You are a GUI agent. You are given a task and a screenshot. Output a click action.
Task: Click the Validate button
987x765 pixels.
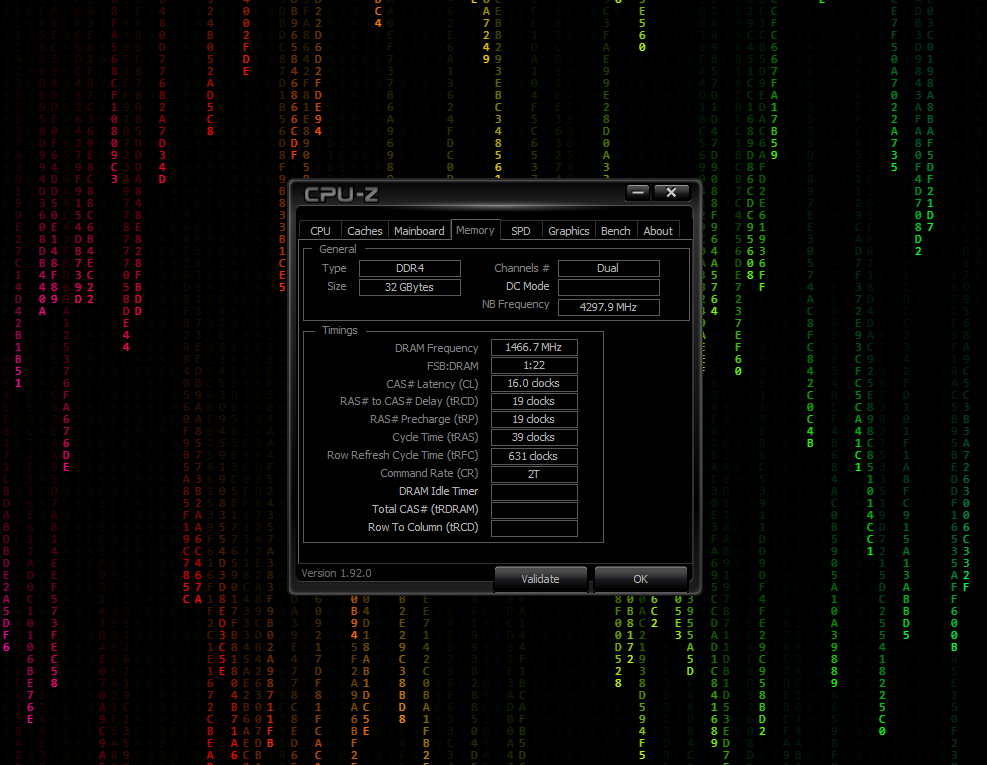click(x=541, y=579)
